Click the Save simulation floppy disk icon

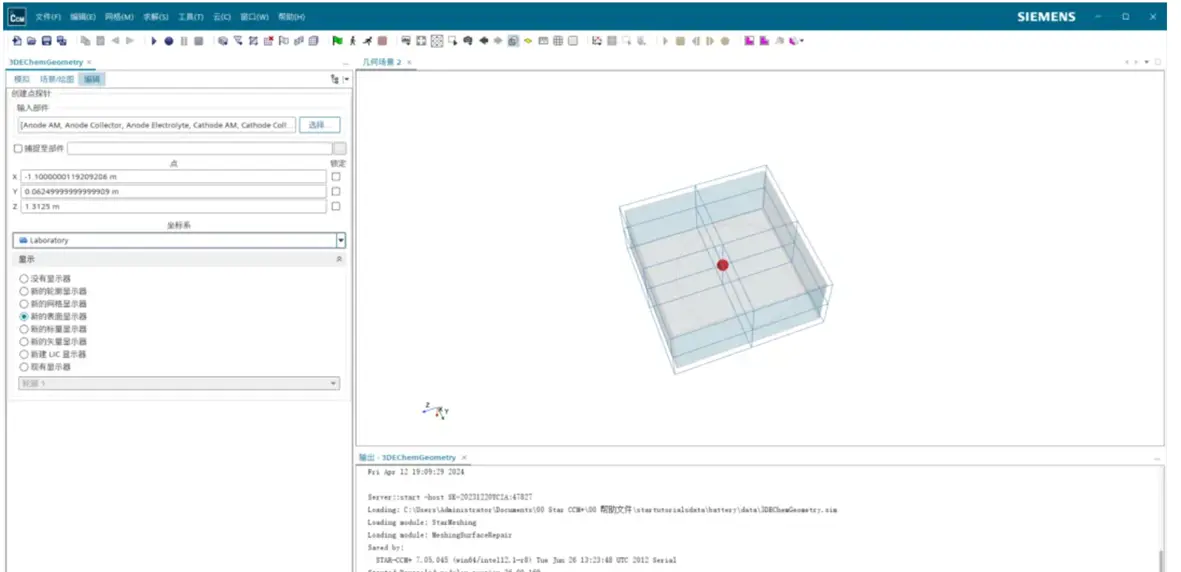point(47,41)
